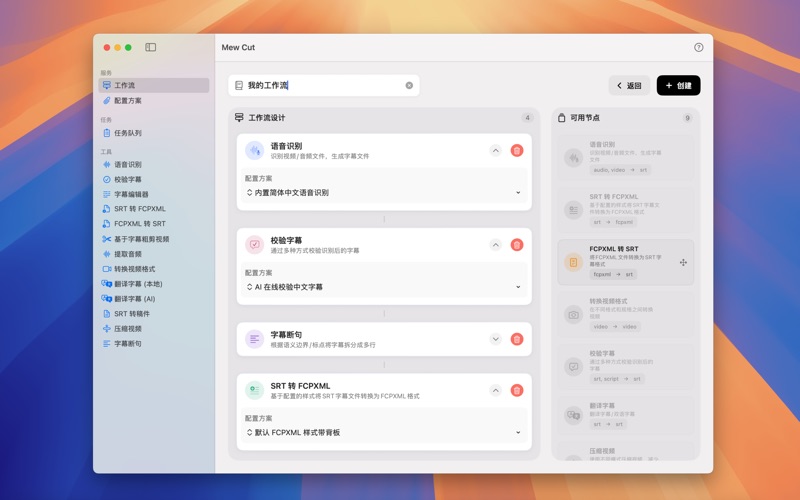The image size is (800, 500).
Task: Create the workflow with 创建 button
Action: [679, 86]
